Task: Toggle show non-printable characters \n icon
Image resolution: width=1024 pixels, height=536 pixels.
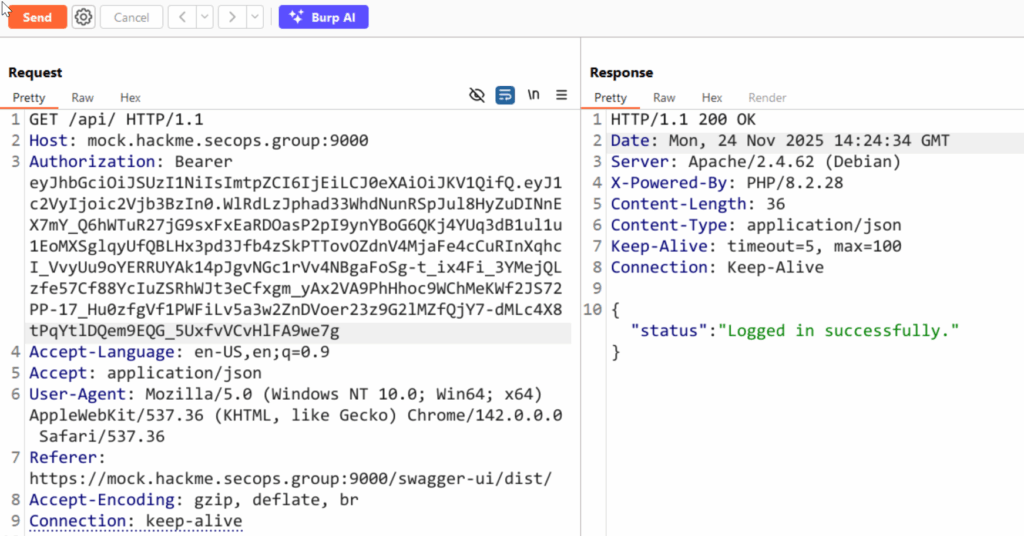Action: coord(534,95)
